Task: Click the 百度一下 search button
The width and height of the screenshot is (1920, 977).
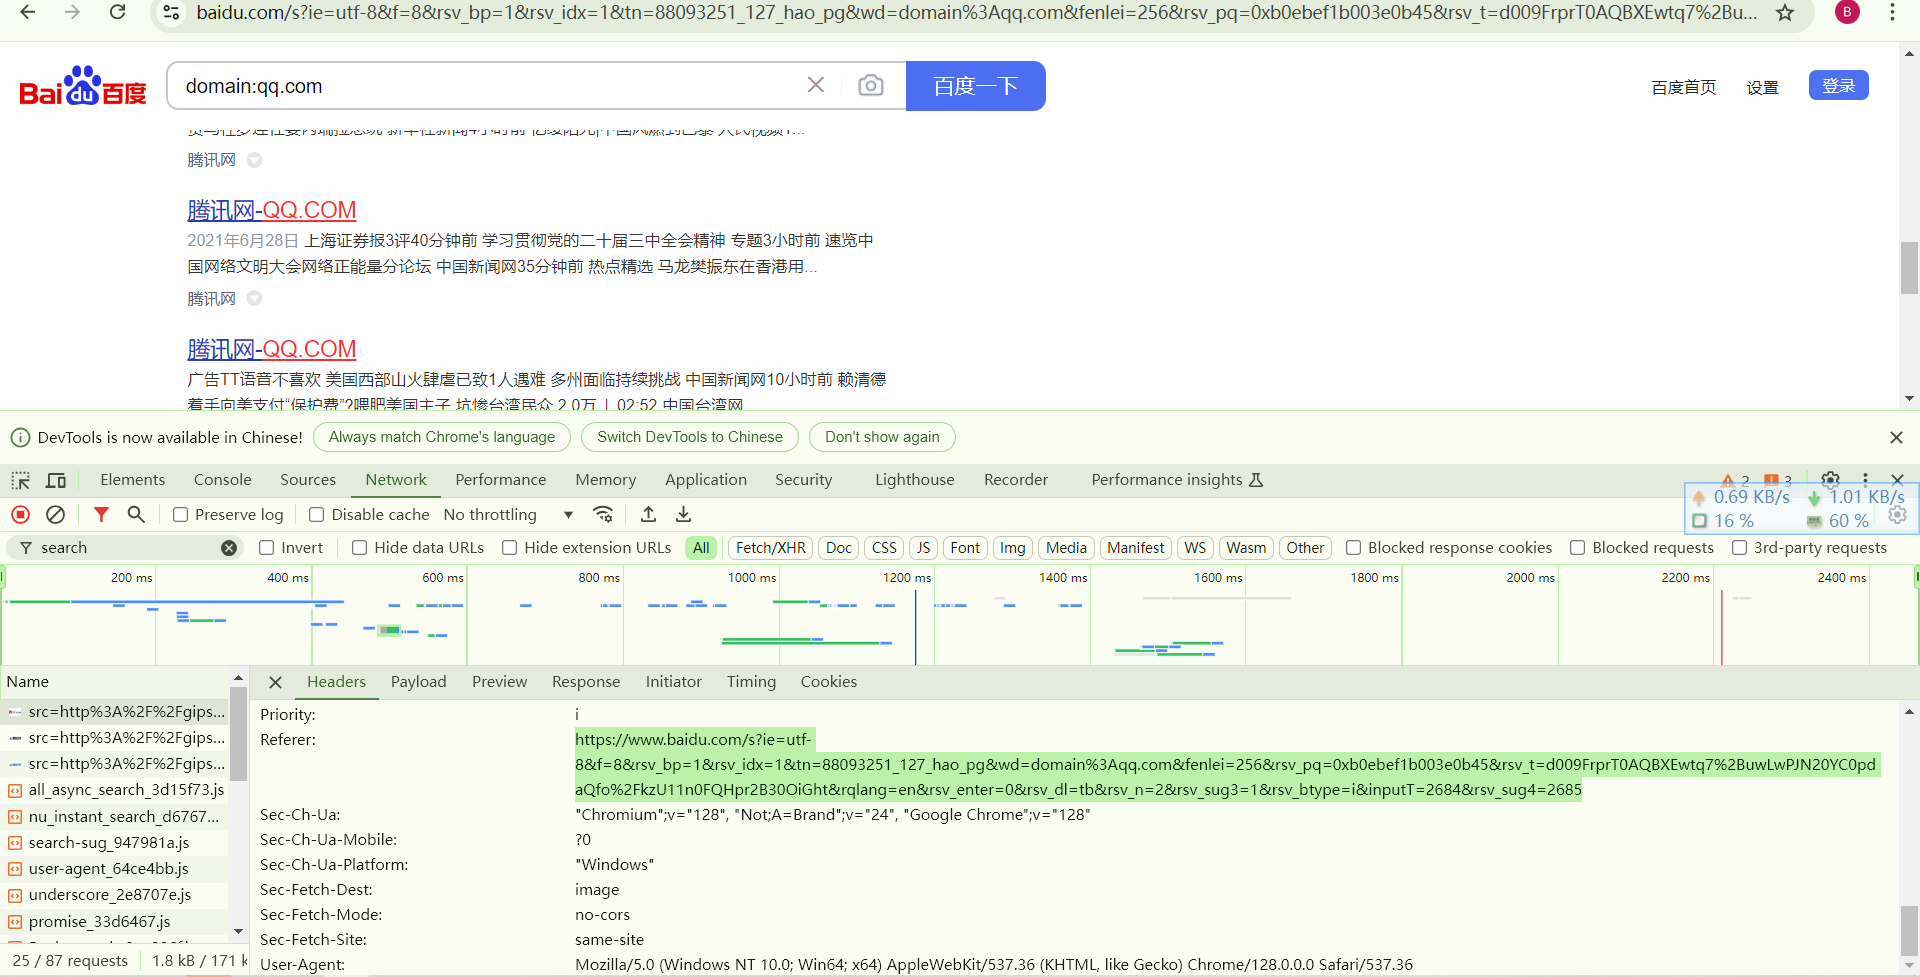Action: [976, 86]
